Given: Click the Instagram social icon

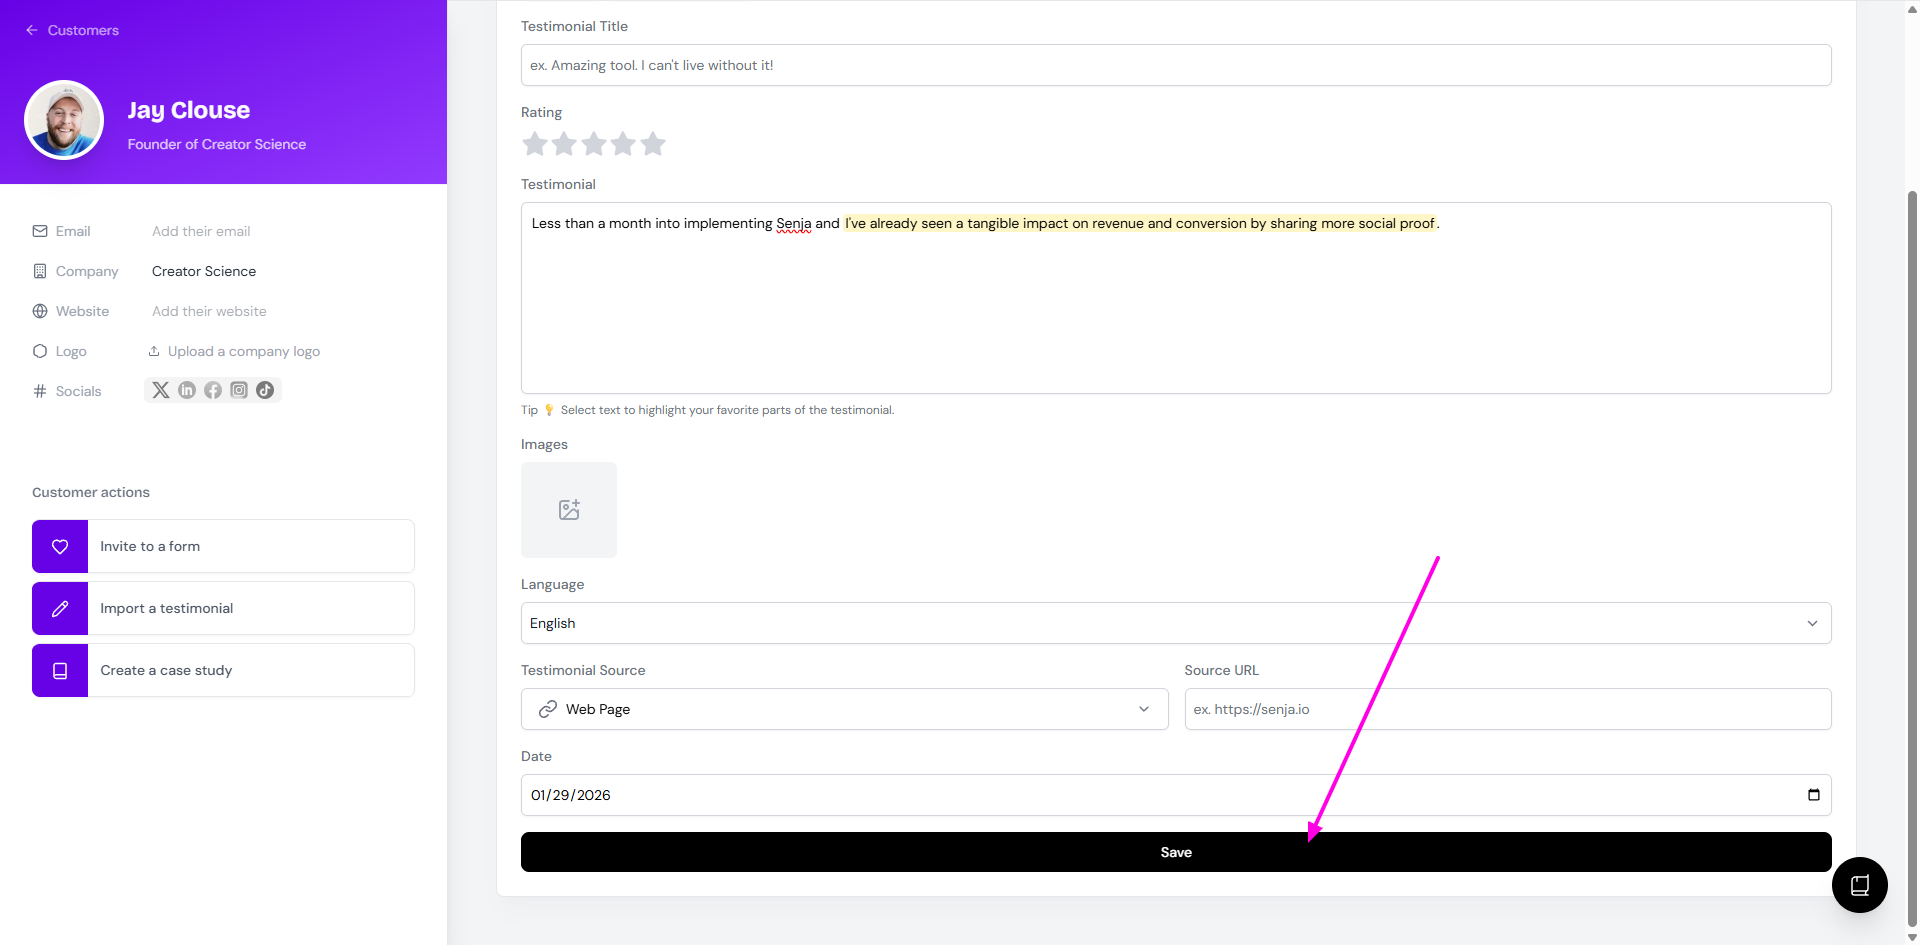Looking at the screenshot, I should tap(239, 390).
